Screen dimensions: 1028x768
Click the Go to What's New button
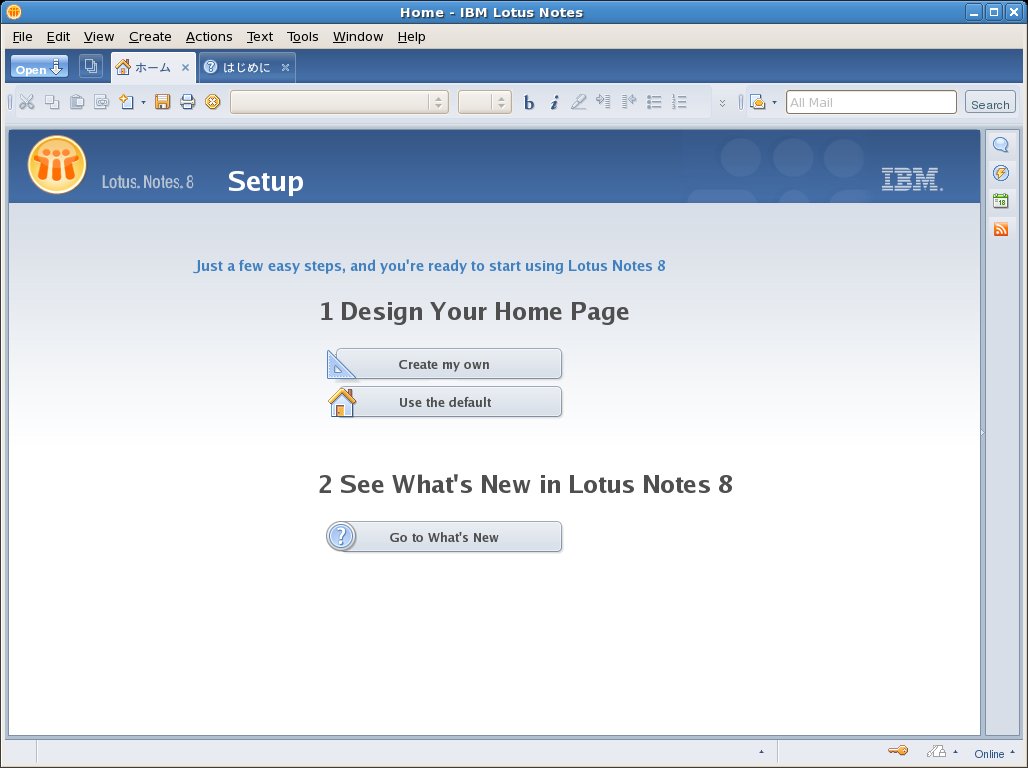coord(444,537)
